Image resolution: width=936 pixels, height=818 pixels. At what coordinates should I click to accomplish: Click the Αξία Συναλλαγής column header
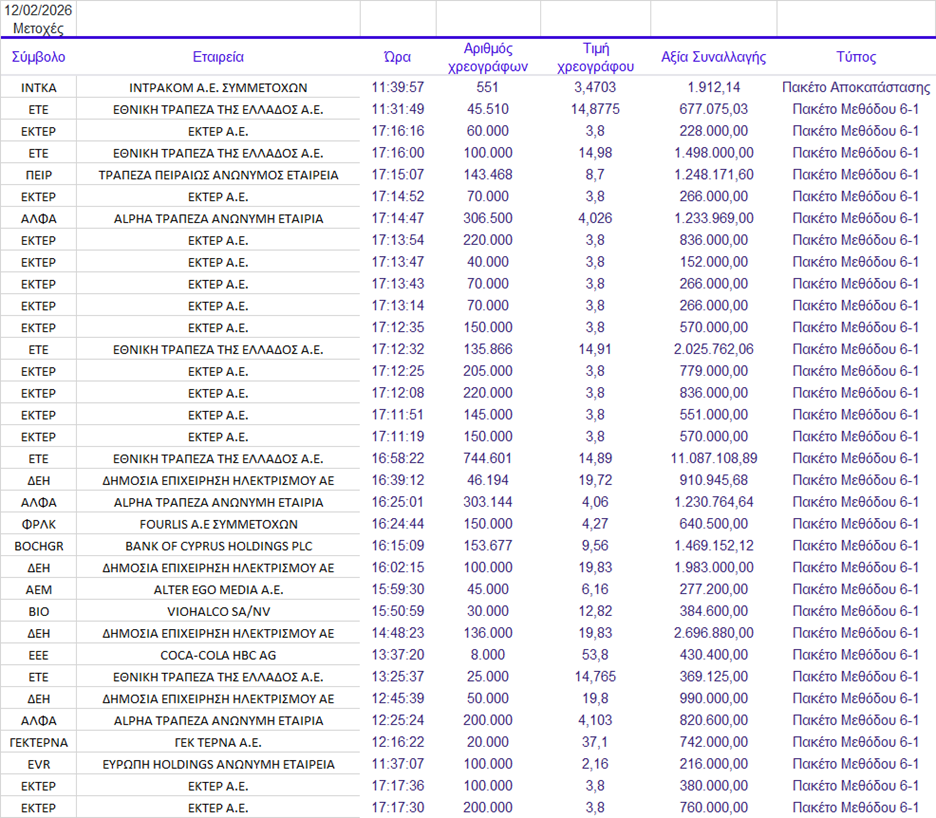click(713, 57)
